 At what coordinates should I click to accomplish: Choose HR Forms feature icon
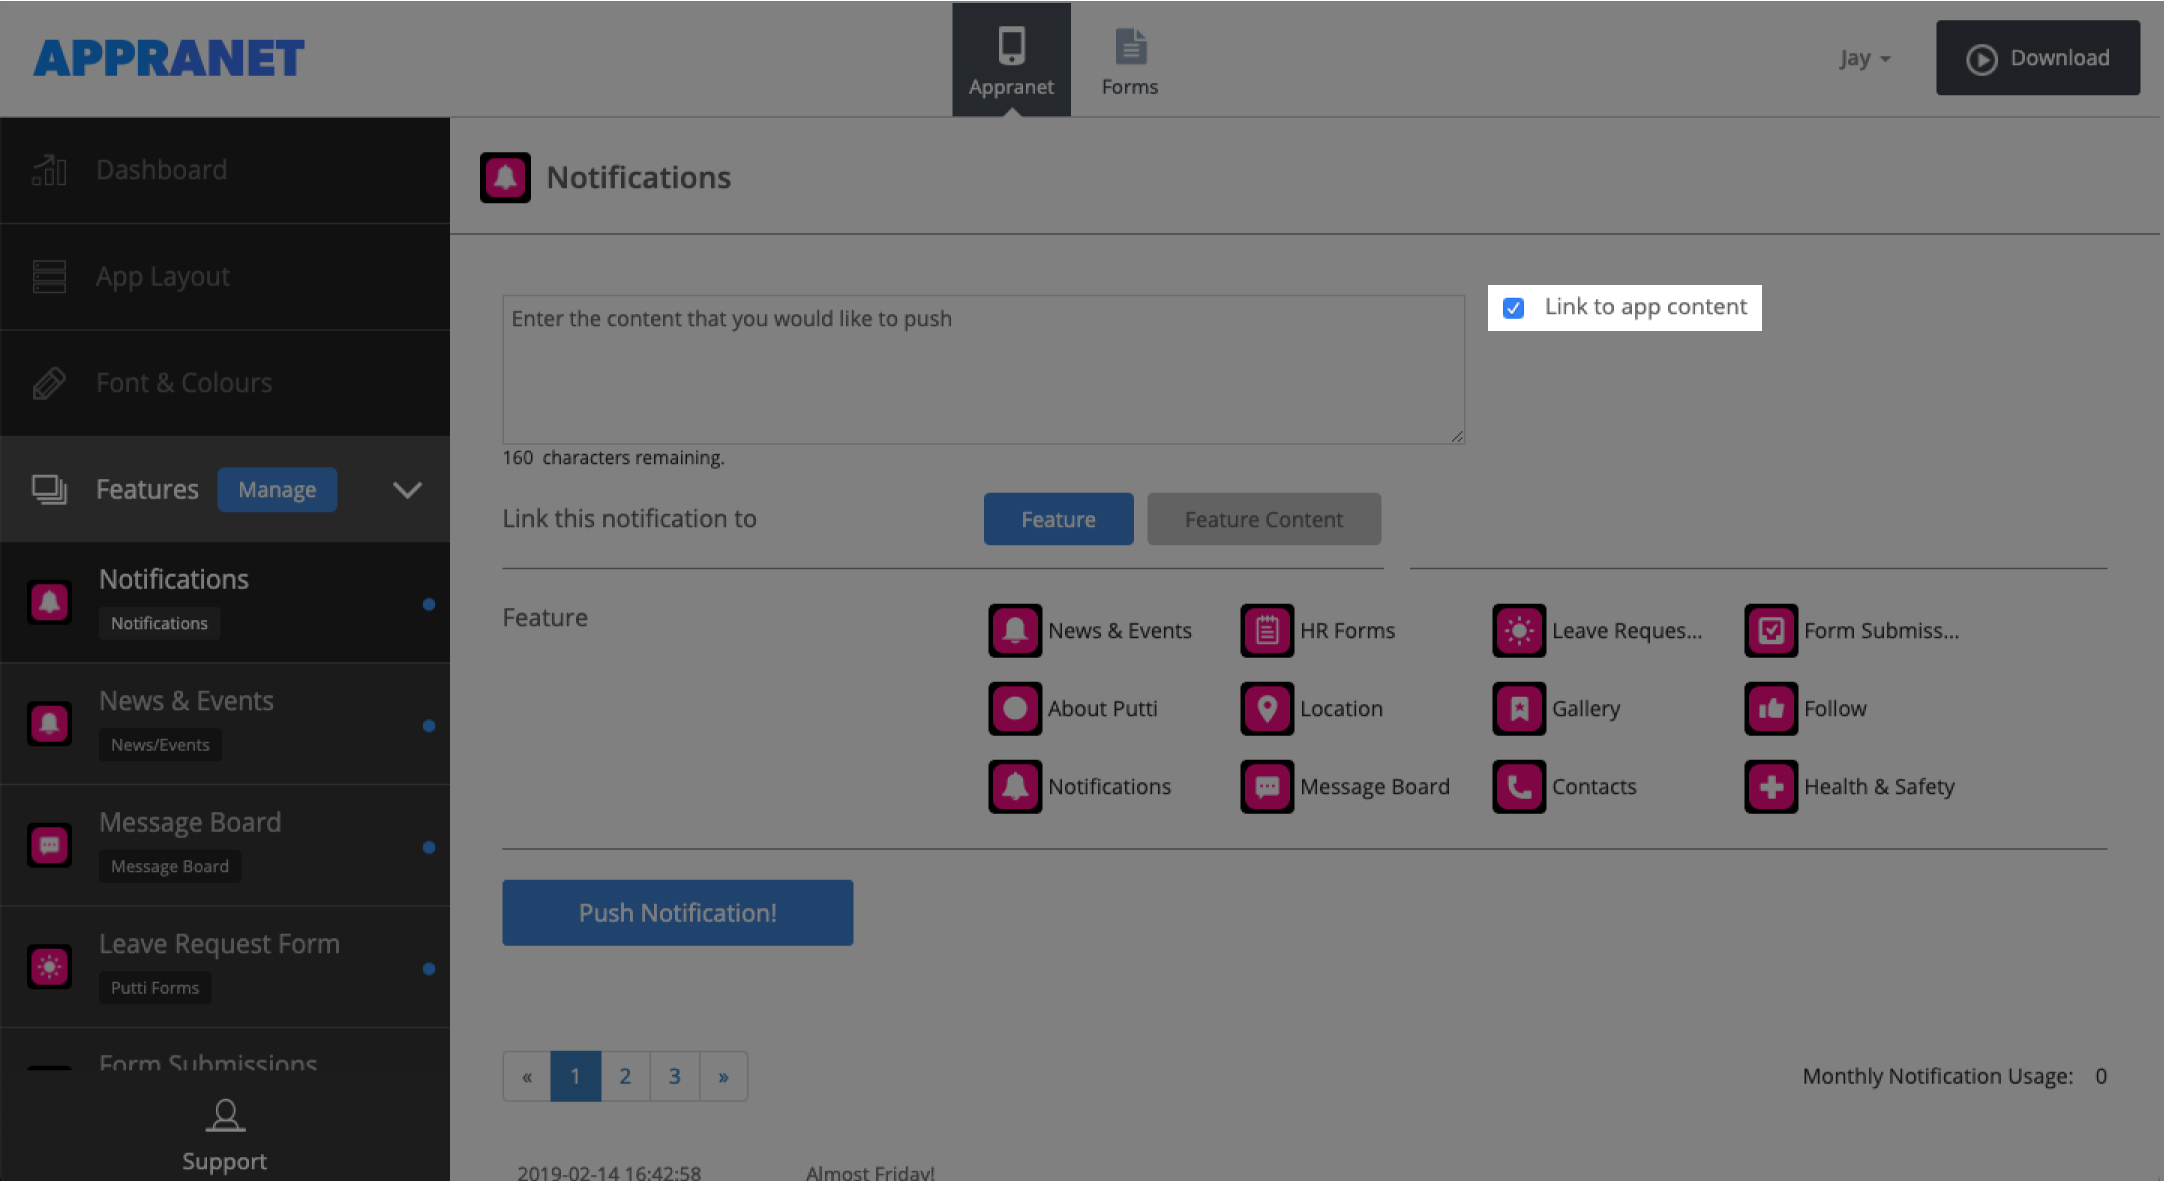tap(1267, 631)
